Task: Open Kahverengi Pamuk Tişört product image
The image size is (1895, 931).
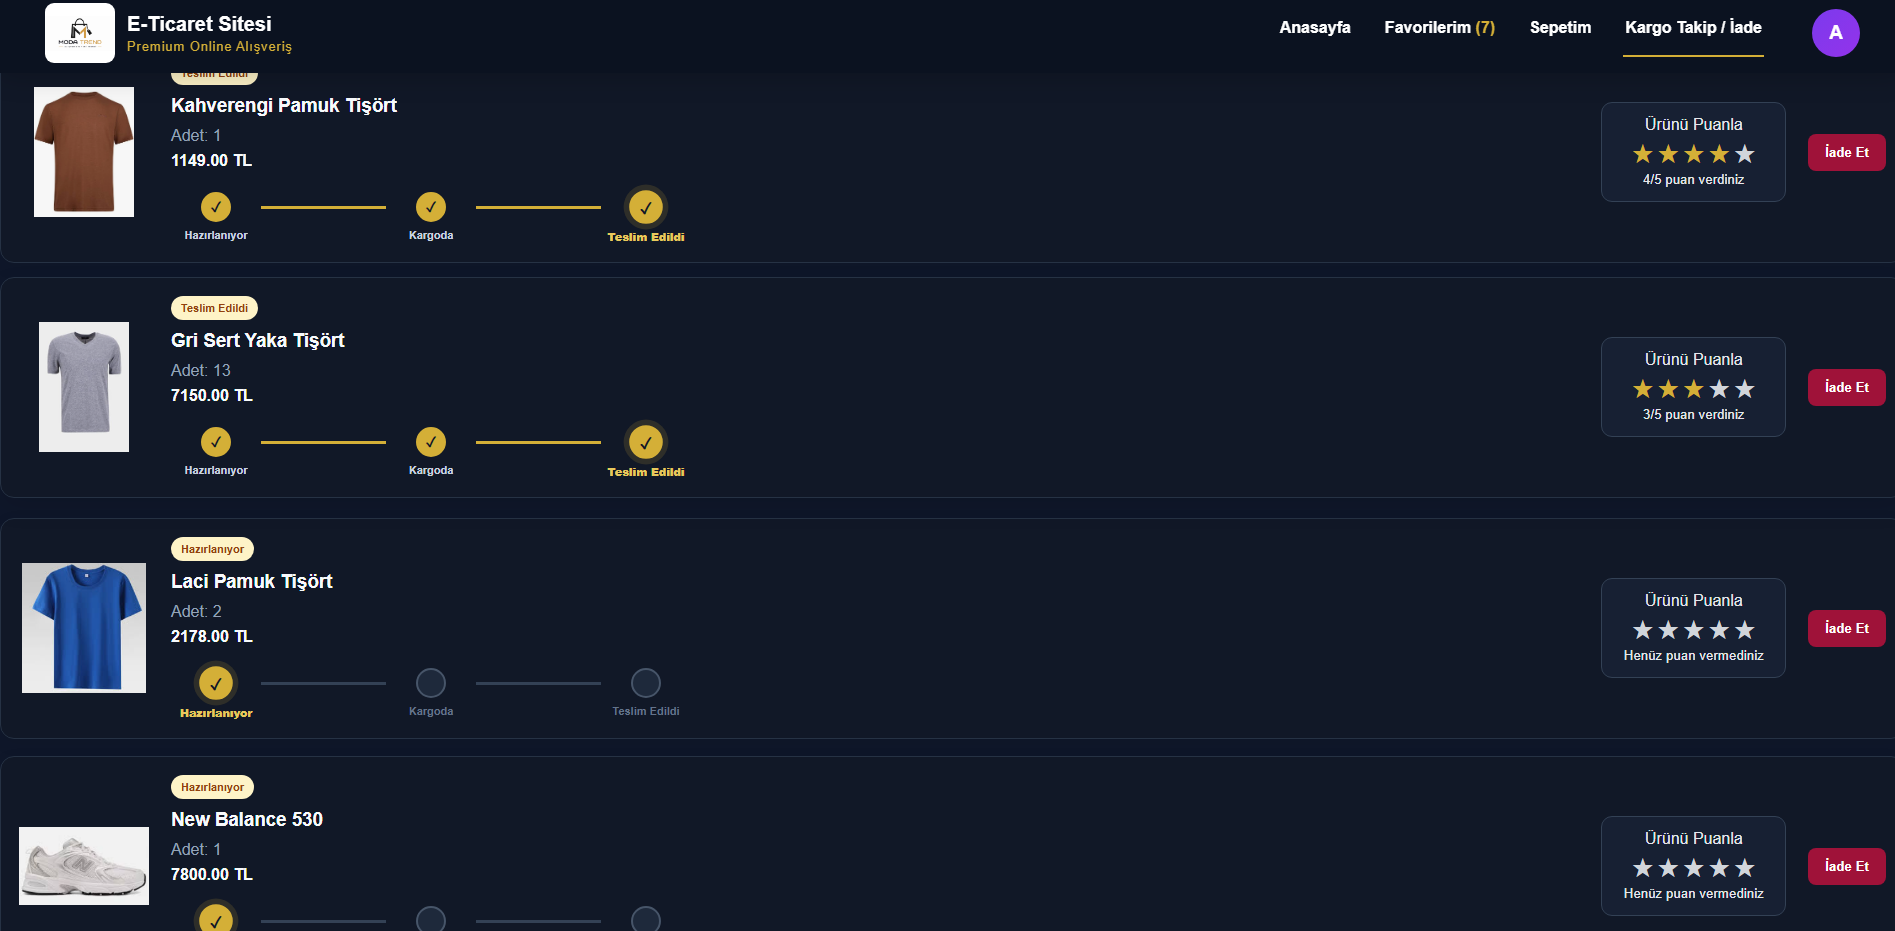Action: [x=84, y=152]
